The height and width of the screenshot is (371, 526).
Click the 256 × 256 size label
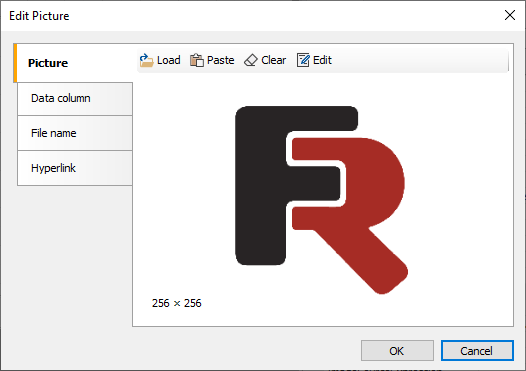tap(176, 303)
